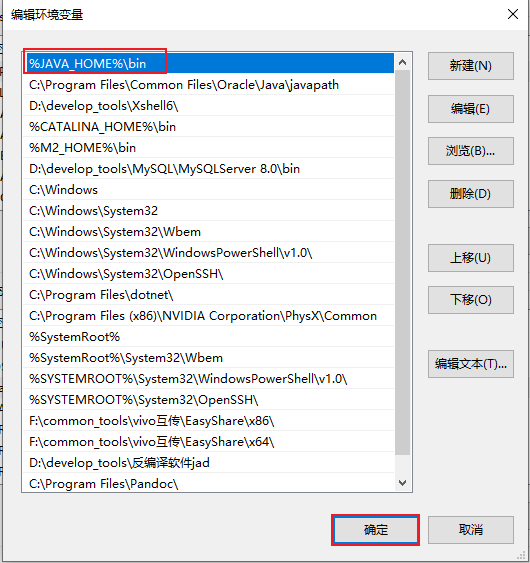Select the %JAVA_HOME%\bin entry
530x563 pixels.
click(208, 64)
